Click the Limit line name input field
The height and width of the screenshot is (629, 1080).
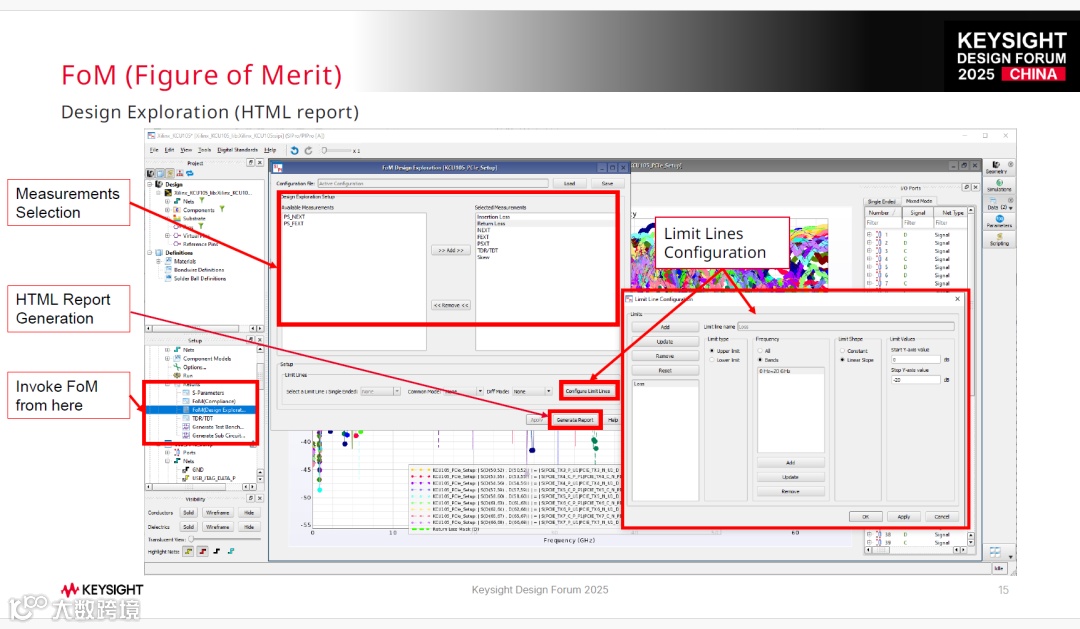[x=846, y=327]
